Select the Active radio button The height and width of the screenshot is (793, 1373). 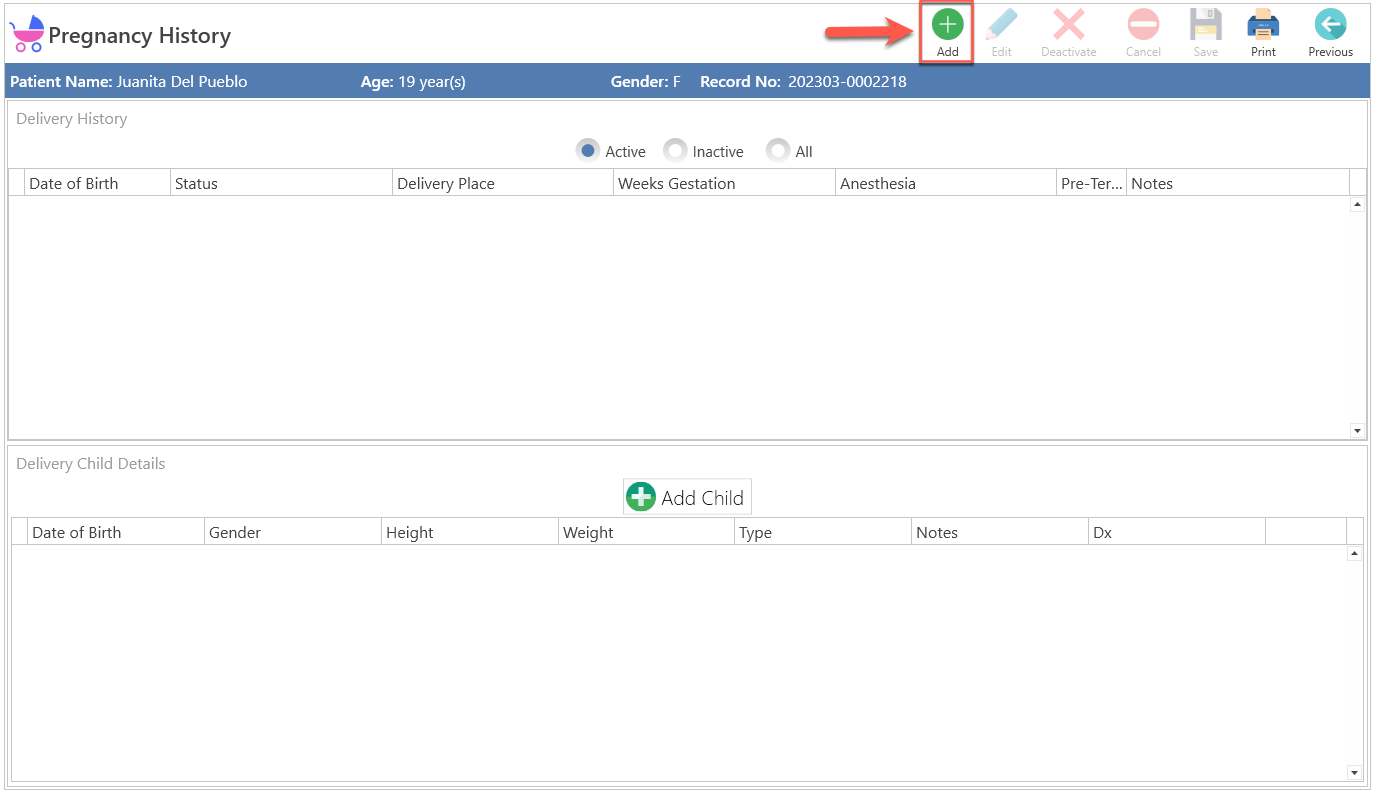pos(588,150)
